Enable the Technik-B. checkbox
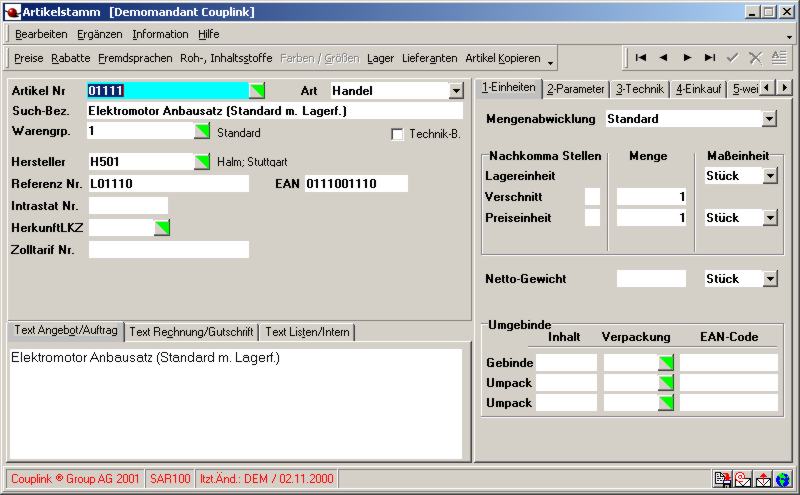The height and width of the screenshot is (495, 800). 397,134
